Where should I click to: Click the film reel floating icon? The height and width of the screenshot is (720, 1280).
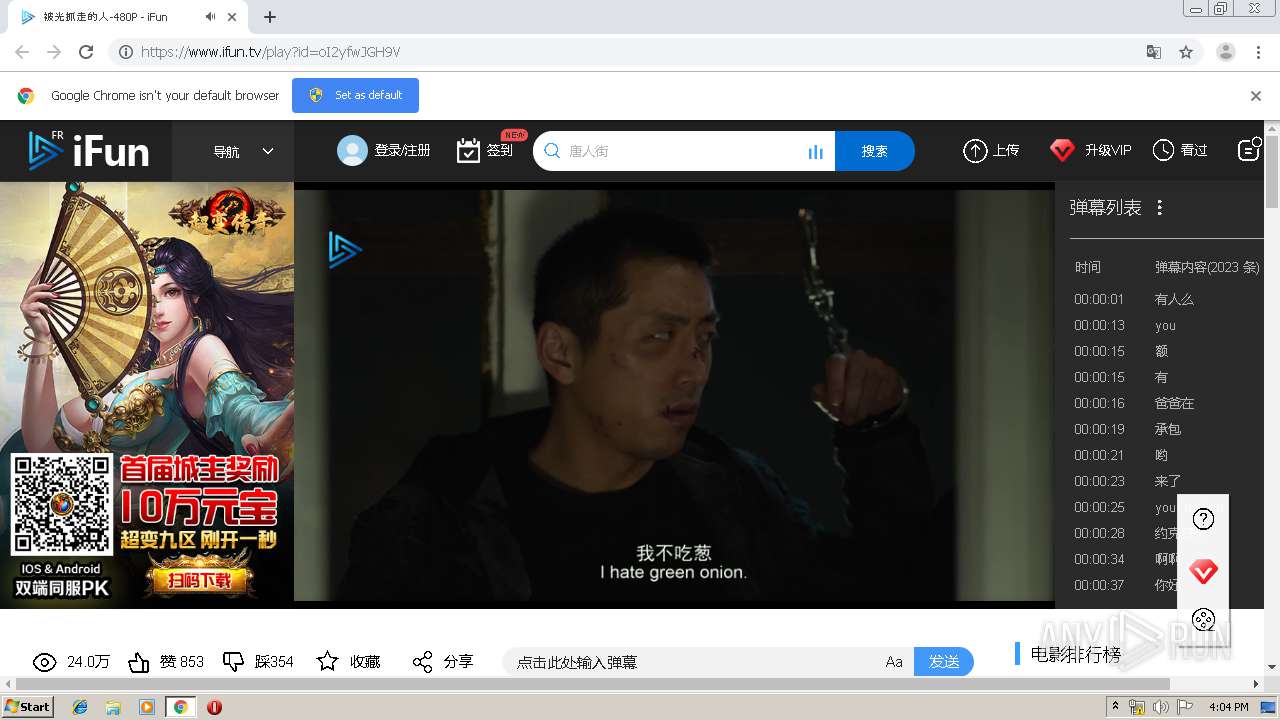[x=1203, y=620]
